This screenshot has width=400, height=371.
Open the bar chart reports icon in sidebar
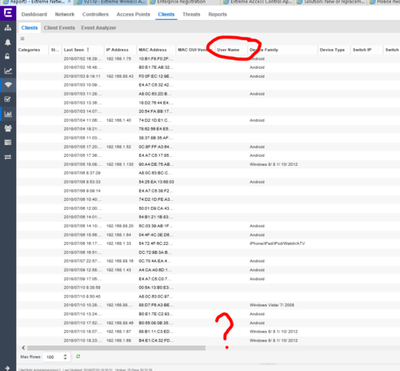(8, 114)
